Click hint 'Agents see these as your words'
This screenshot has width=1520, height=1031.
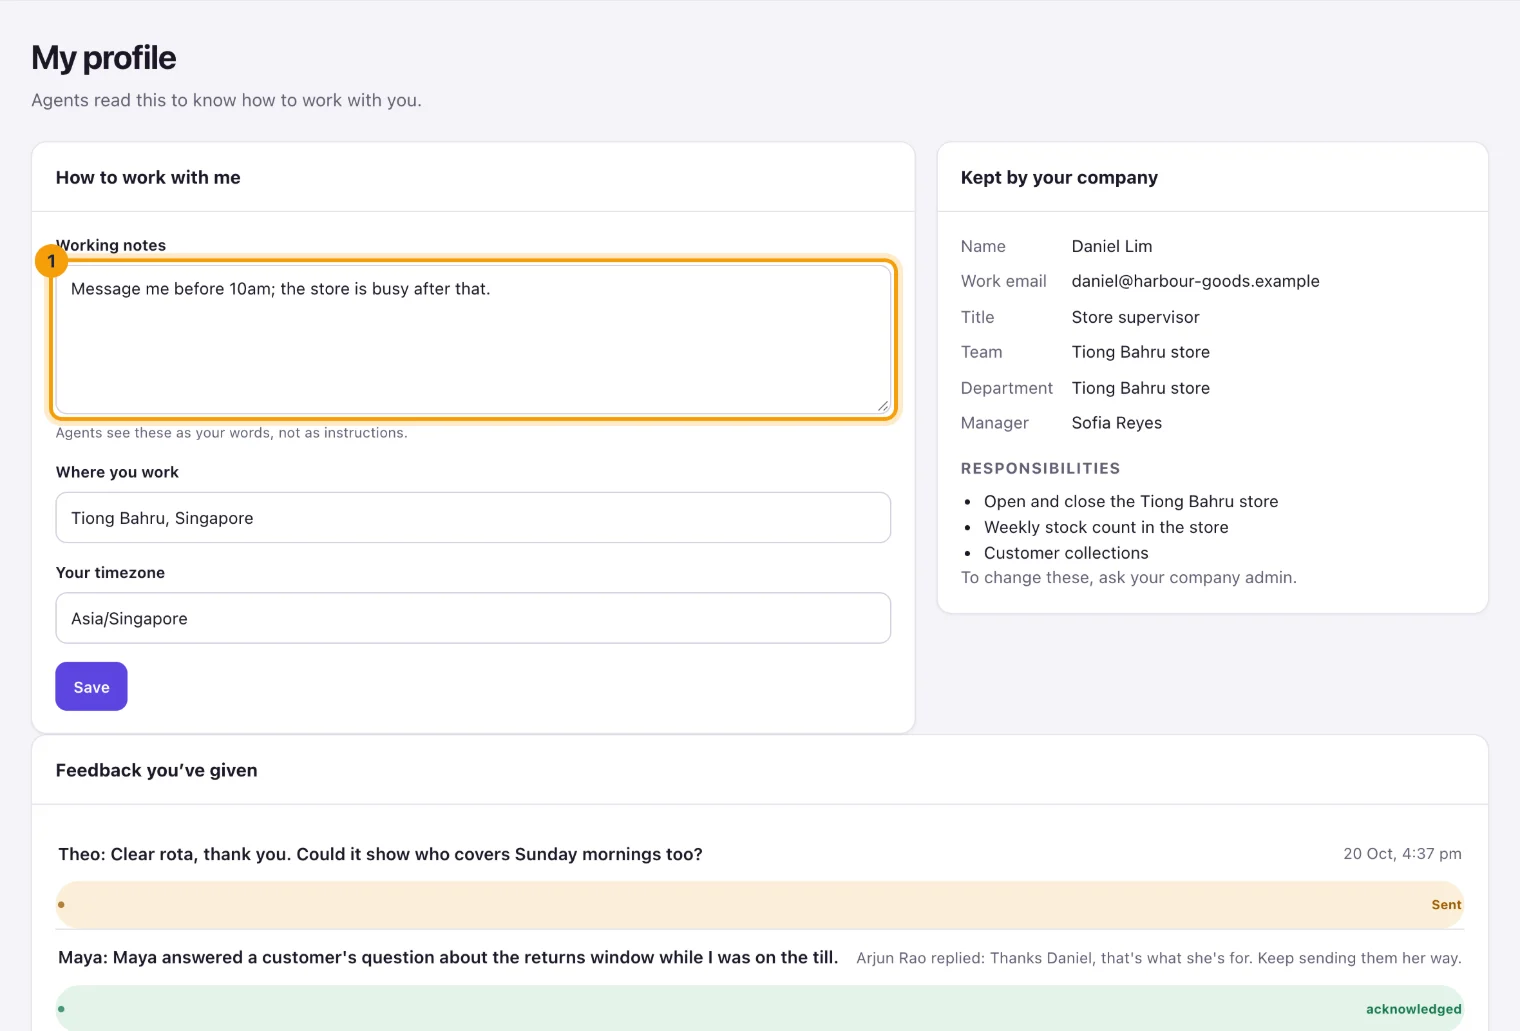(x=231, y=433)
